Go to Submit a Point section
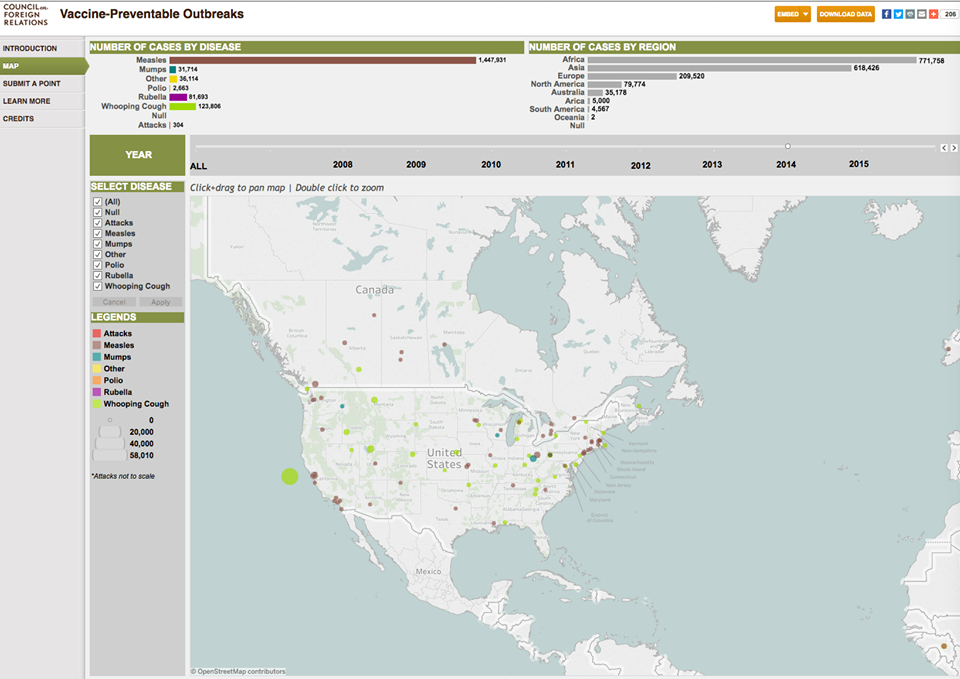 tap(32, 83)
